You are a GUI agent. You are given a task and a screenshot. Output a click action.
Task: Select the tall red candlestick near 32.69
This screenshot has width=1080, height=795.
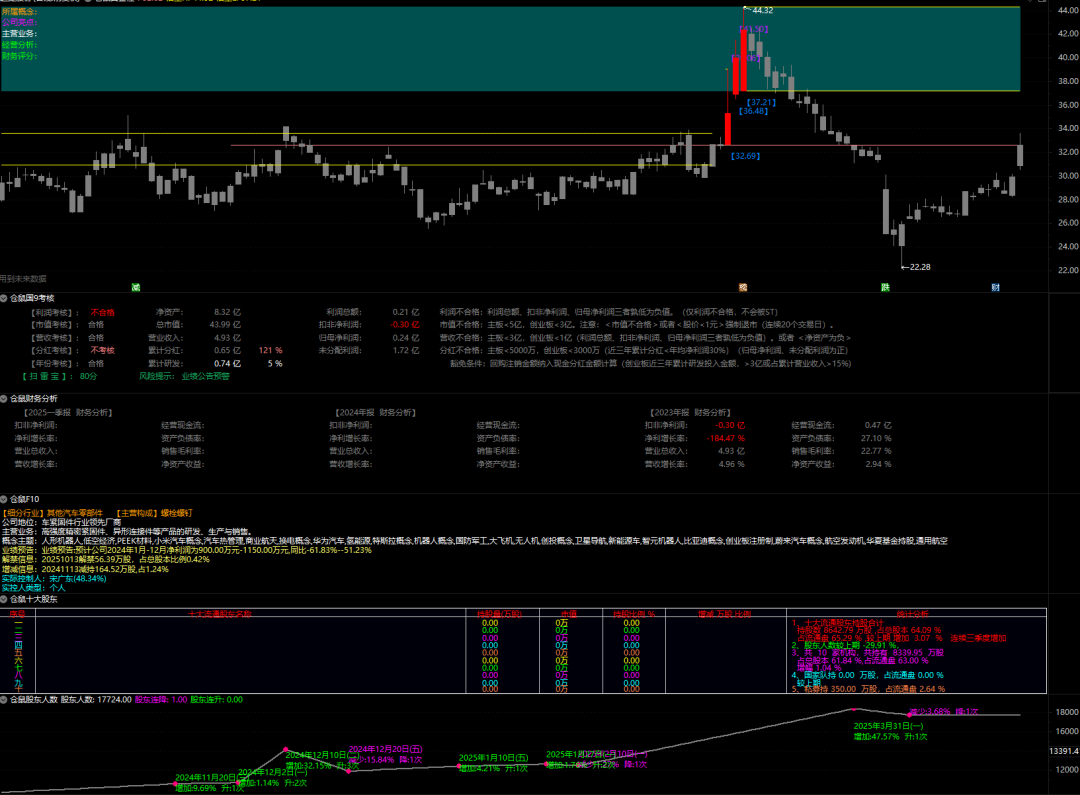[728, 129]
